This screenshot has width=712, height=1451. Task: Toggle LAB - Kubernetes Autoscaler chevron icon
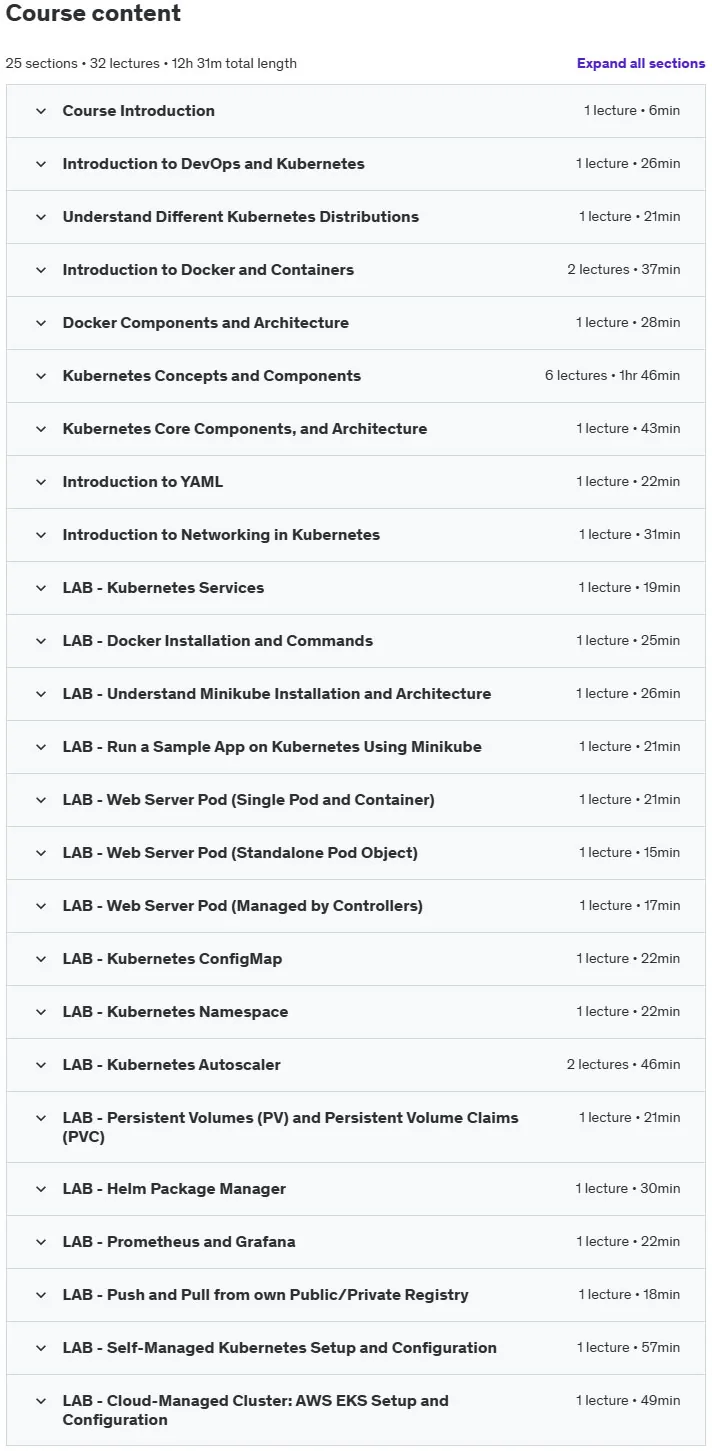tap(41, 1065)
